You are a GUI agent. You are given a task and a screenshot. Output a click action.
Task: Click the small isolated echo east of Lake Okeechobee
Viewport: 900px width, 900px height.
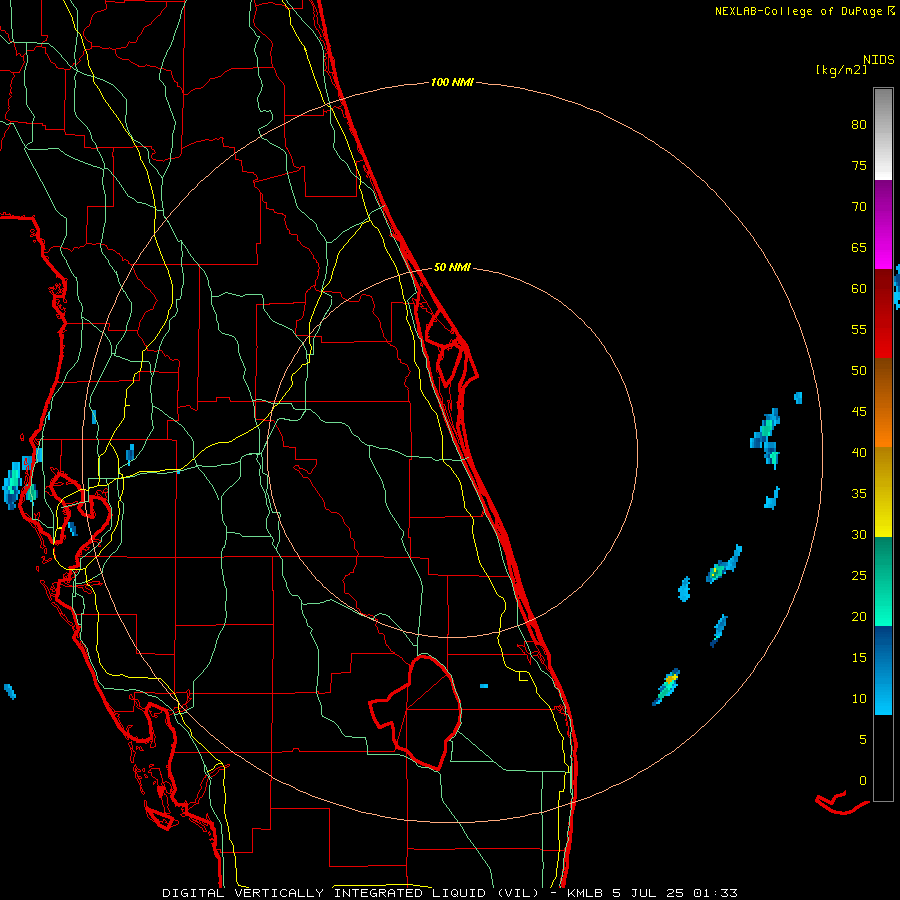click(484, 686)
